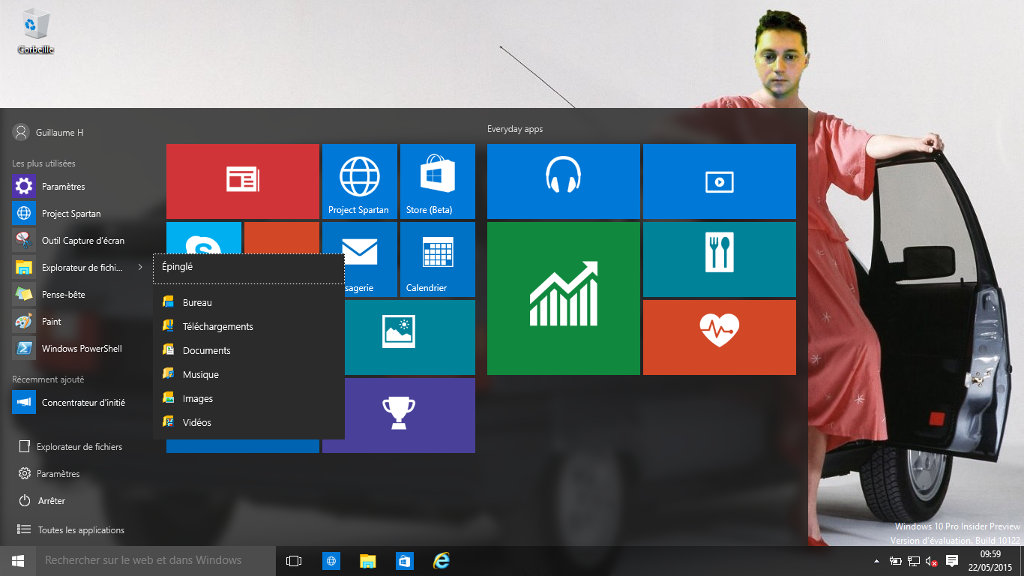Show hidden system tray icons
This screenshot has height=576, width=1024.
click(876, 561)
